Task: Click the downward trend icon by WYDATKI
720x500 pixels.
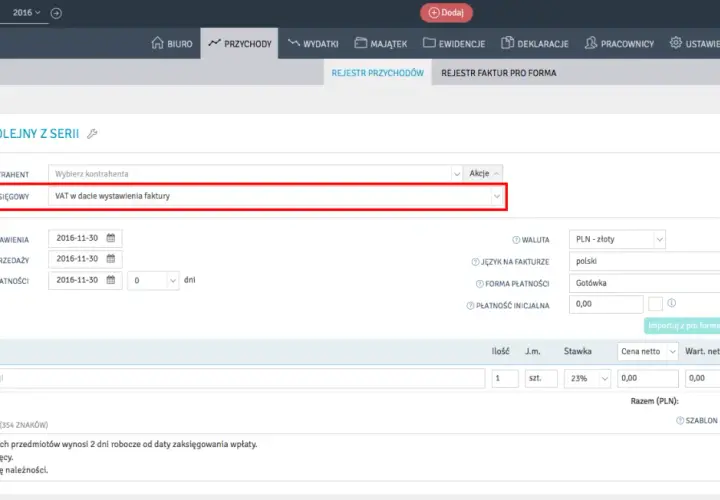Action: pos(294,43)
